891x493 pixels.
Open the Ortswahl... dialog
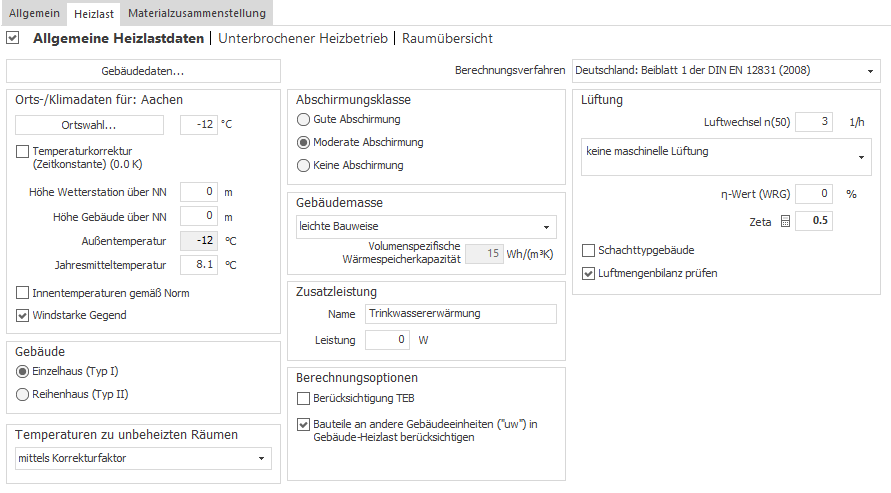click(x=89, y=125)
